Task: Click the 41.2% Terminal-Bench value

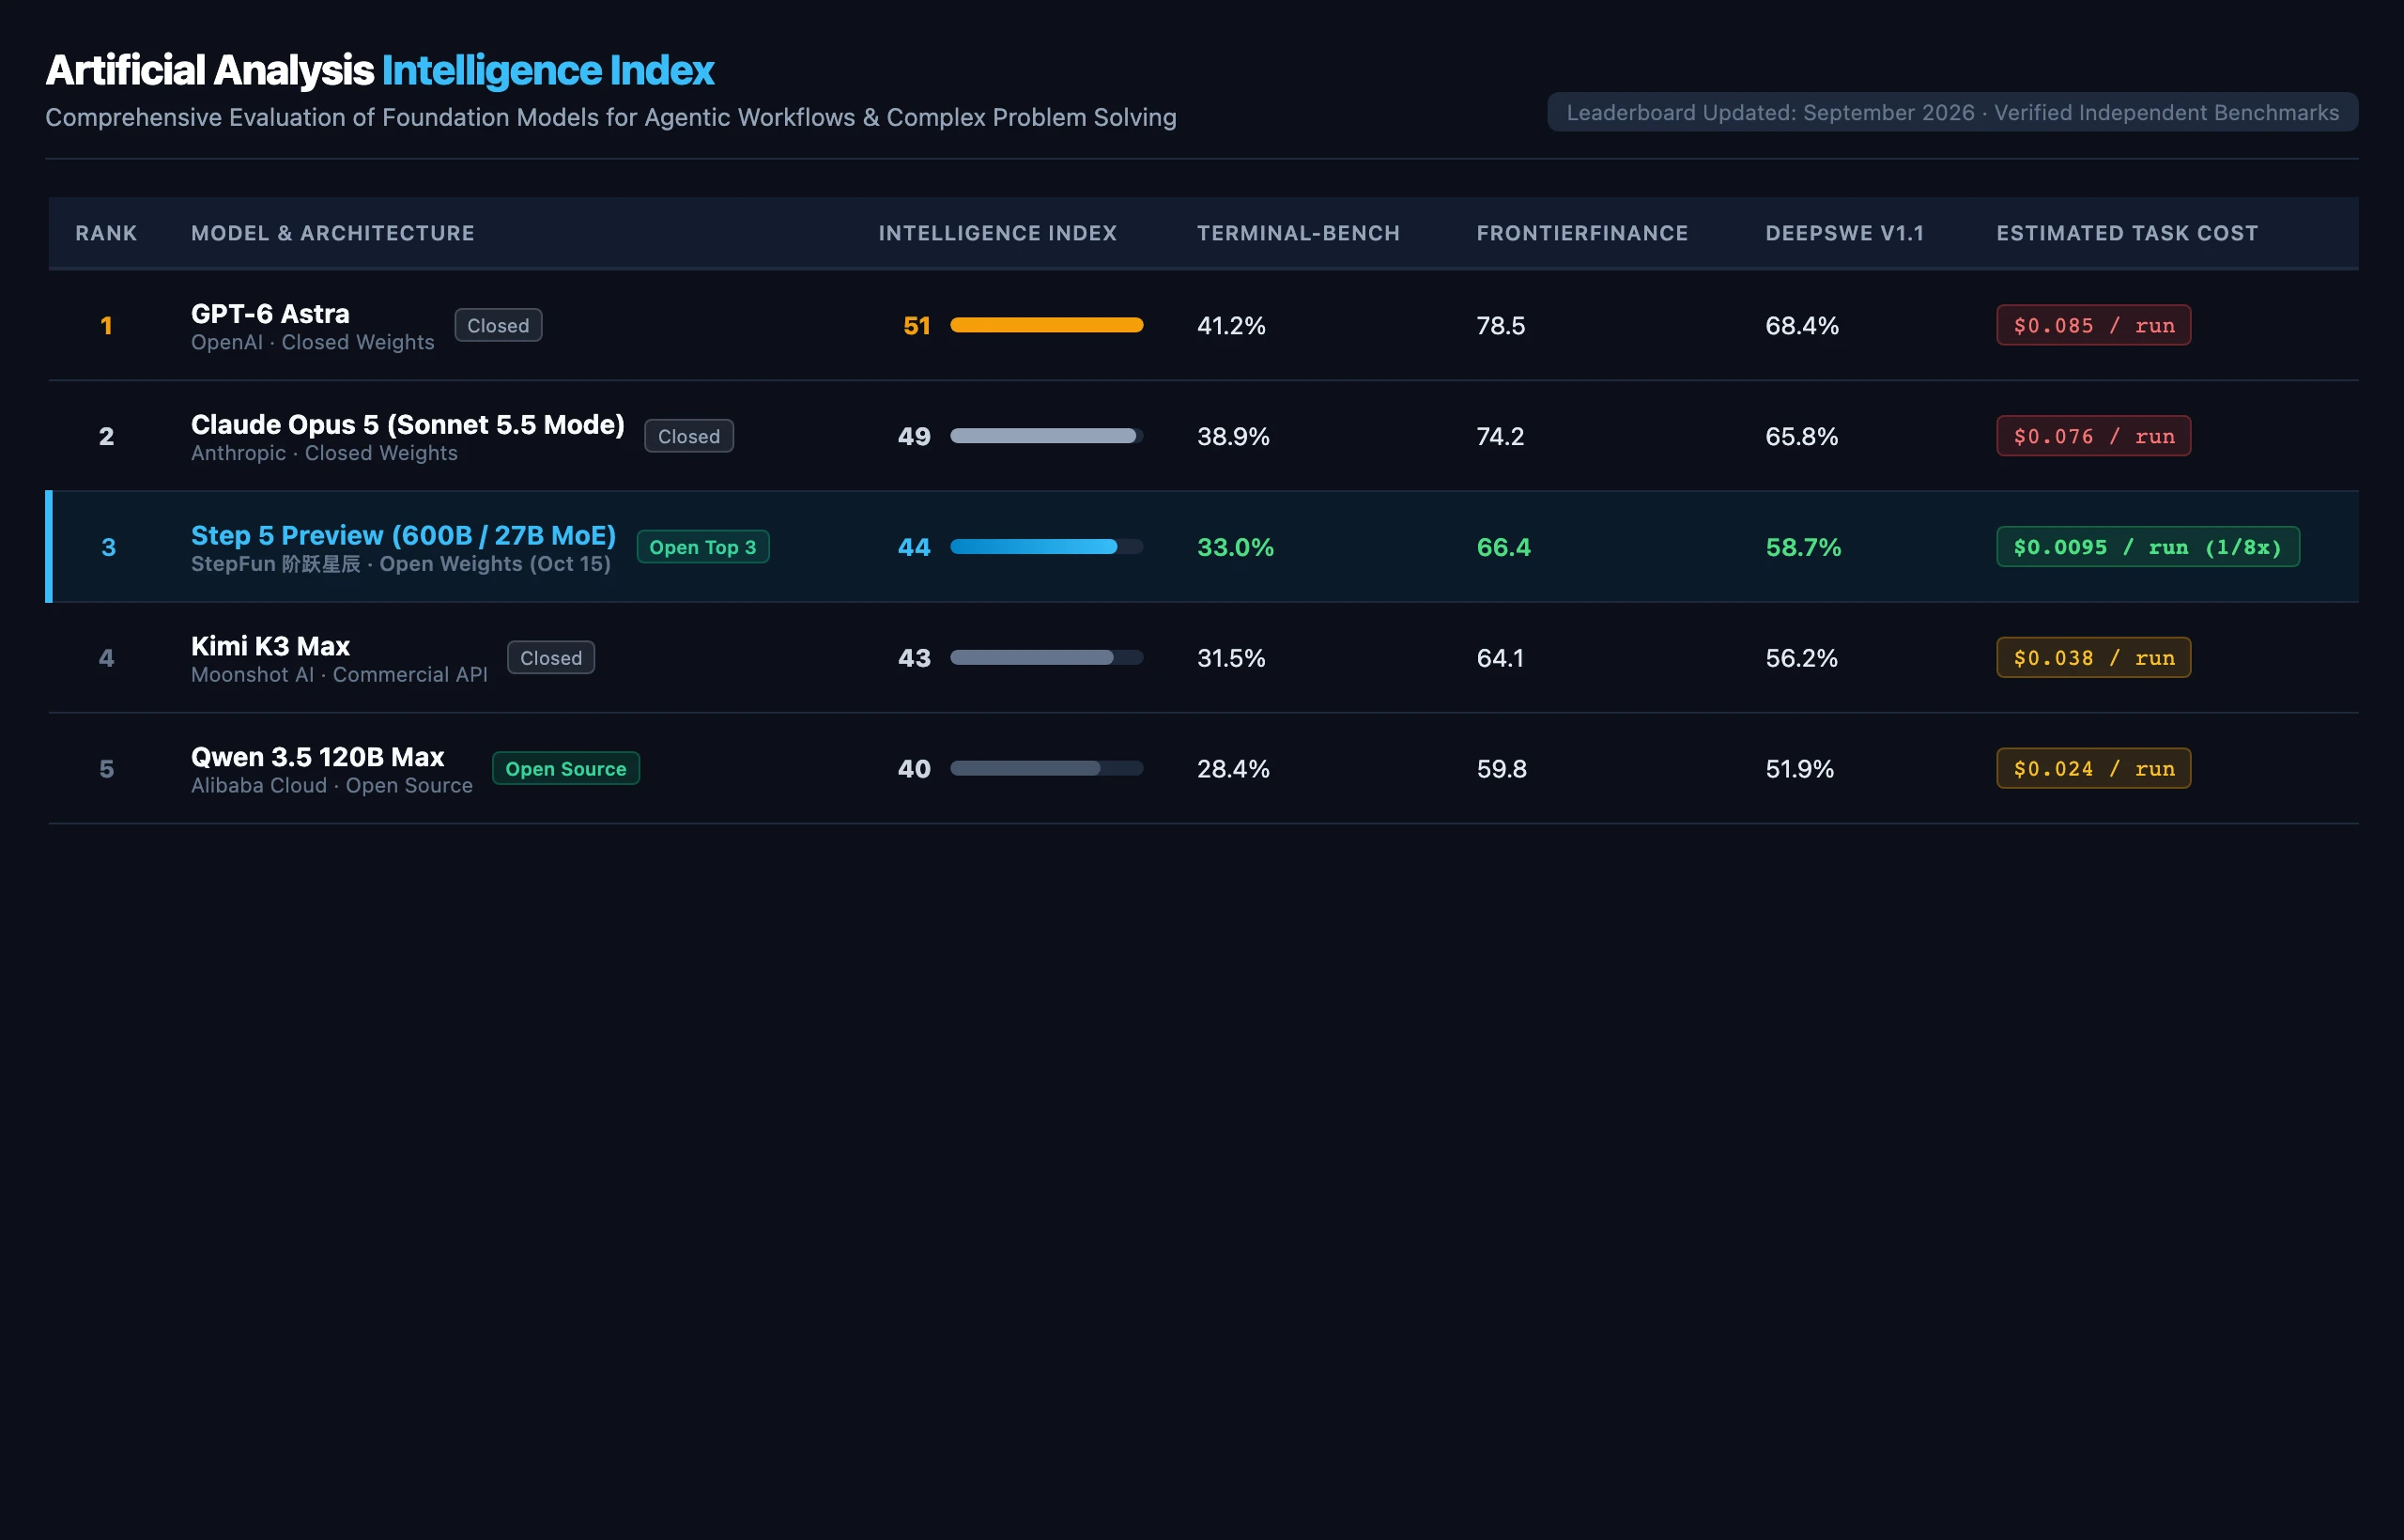Action: 1231,326
